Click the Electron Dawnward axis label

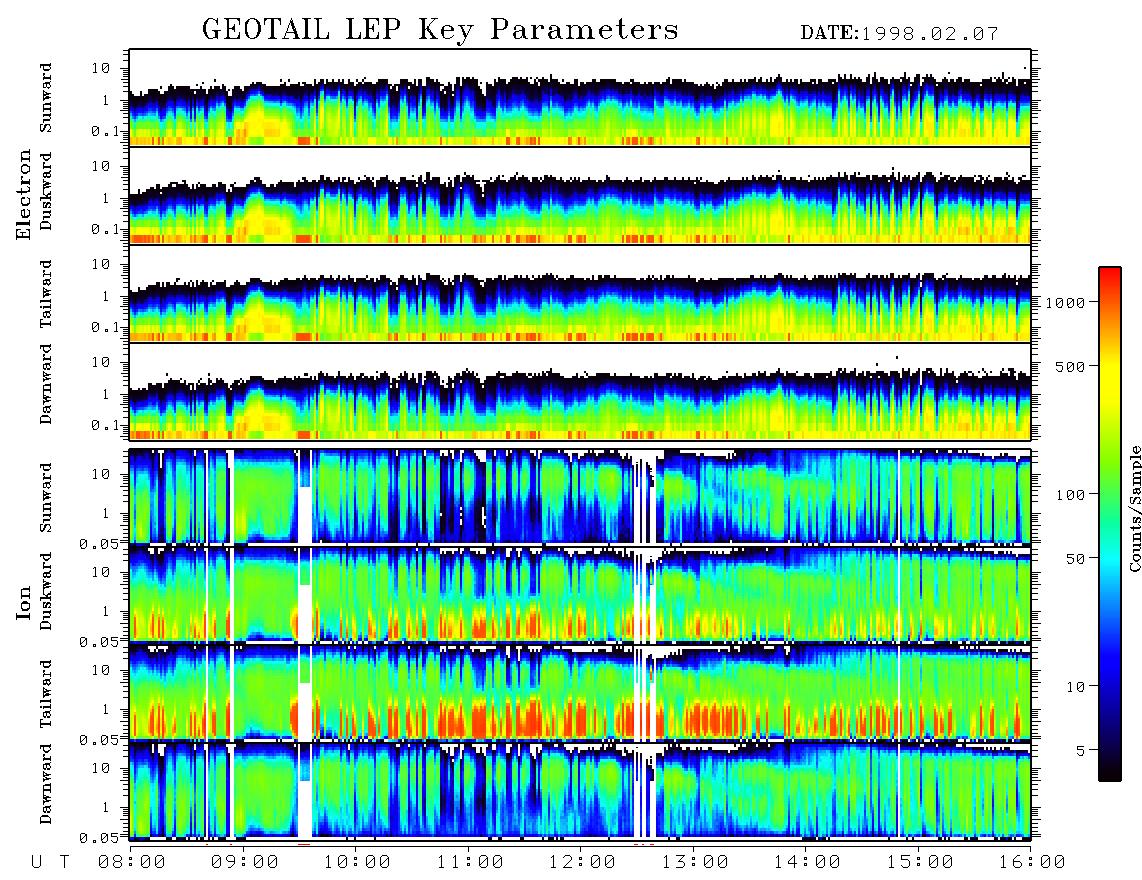click(46, 385)
